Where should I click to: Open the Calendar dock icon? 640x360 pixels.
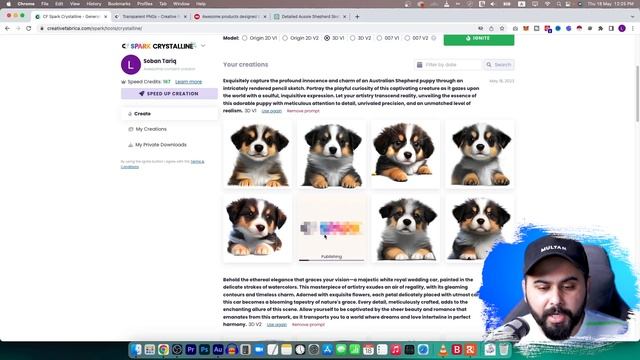point(368,350)
